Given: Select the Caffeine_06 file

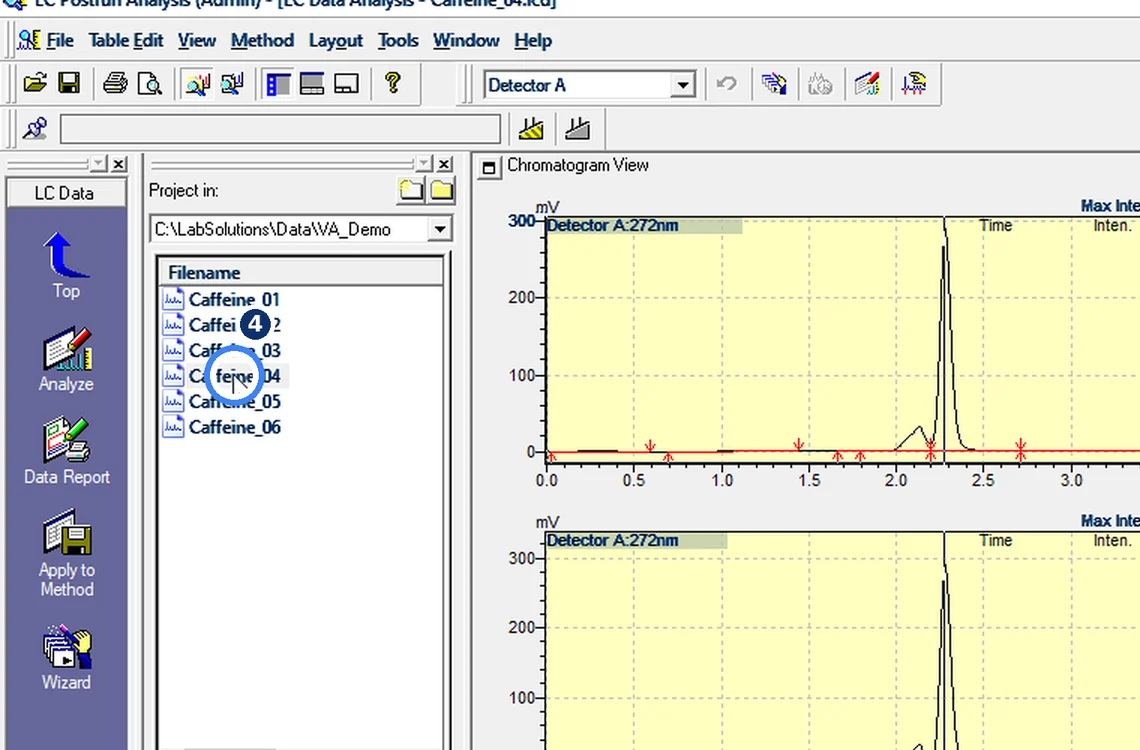Looking at the screenshot, I should click(221, 427).
